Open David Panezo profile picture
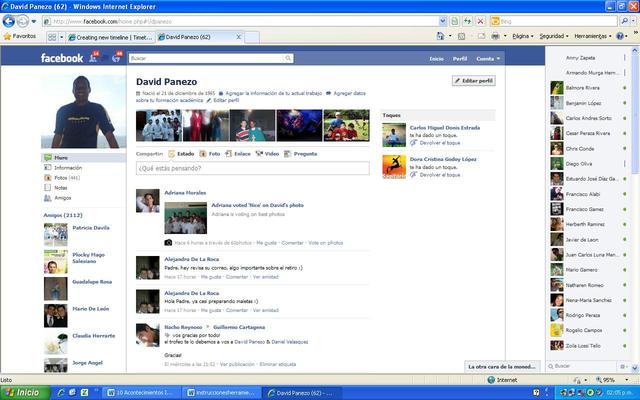 [83, 111]
